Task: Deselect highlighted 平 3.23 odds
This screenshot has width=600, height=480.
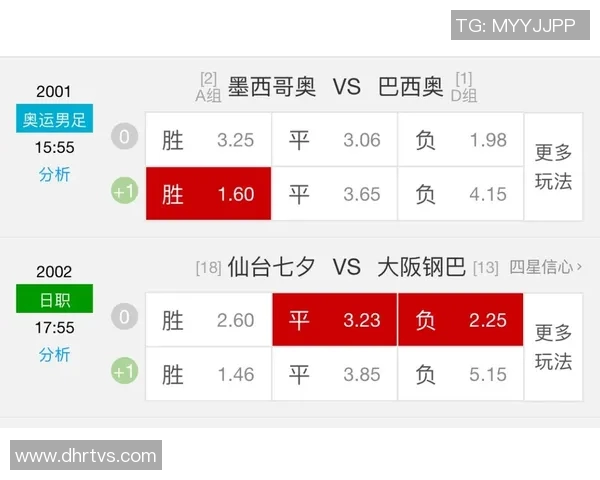Action: pyautogui.click(x=334, y=320)
